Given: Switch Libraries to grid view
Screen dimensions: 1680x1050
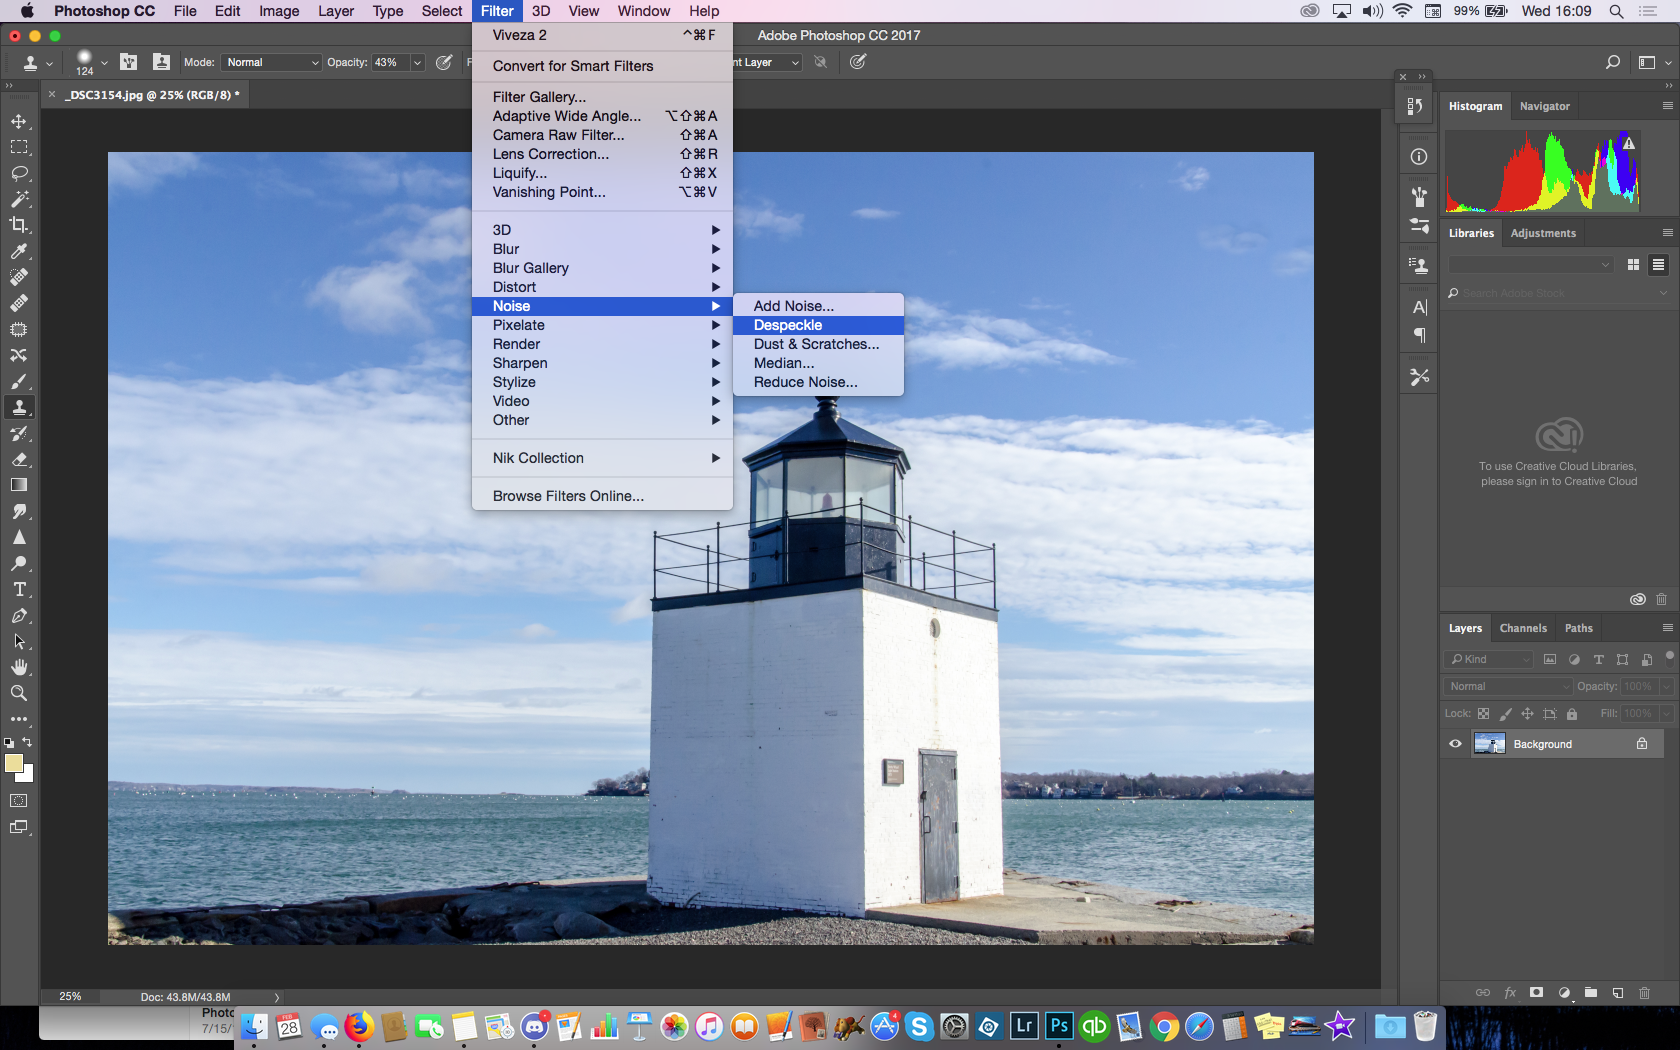Looking at the screenshot, I should pyautogui.click(x=1633, y=264).
